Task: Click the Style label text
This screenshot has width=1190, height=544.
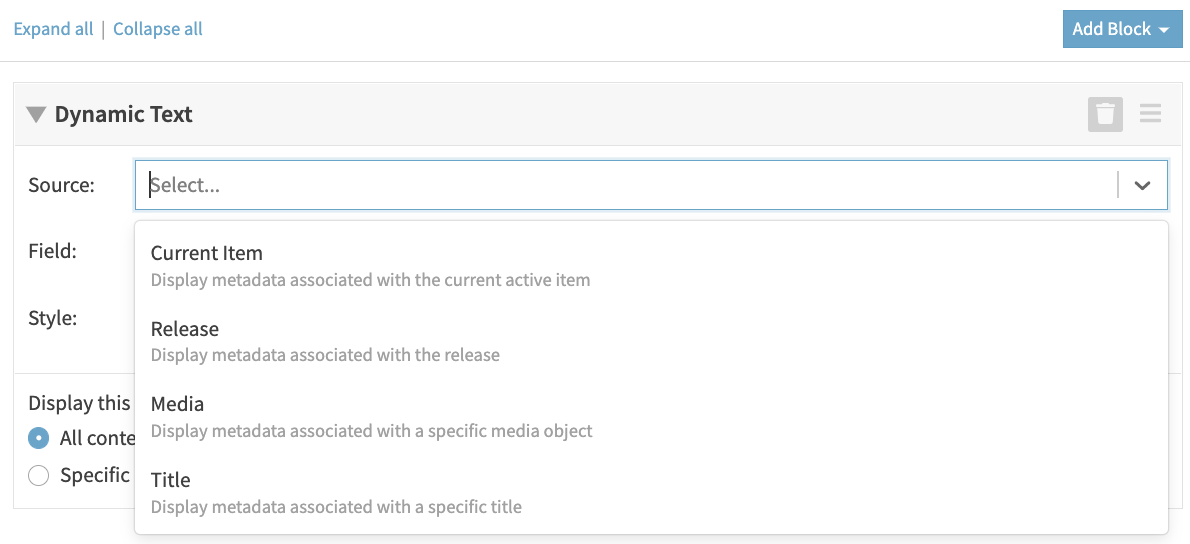Action: coord(52,318)
